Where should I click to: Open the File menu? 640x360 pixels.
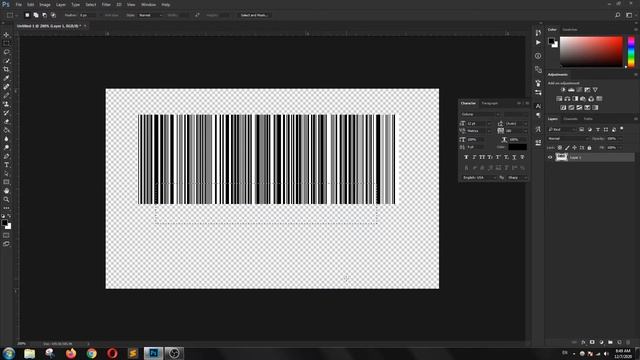pyautogui.click(x=18, y=4)
